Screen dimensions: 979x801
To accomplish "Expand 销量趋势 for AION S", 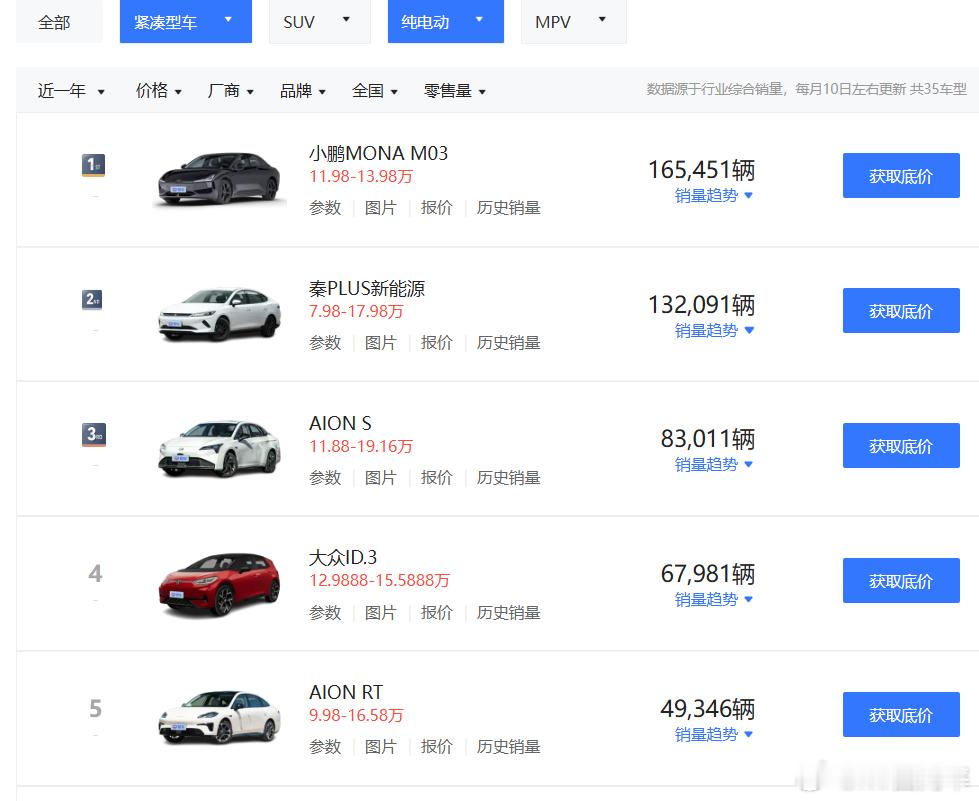I will pos(714,464).
